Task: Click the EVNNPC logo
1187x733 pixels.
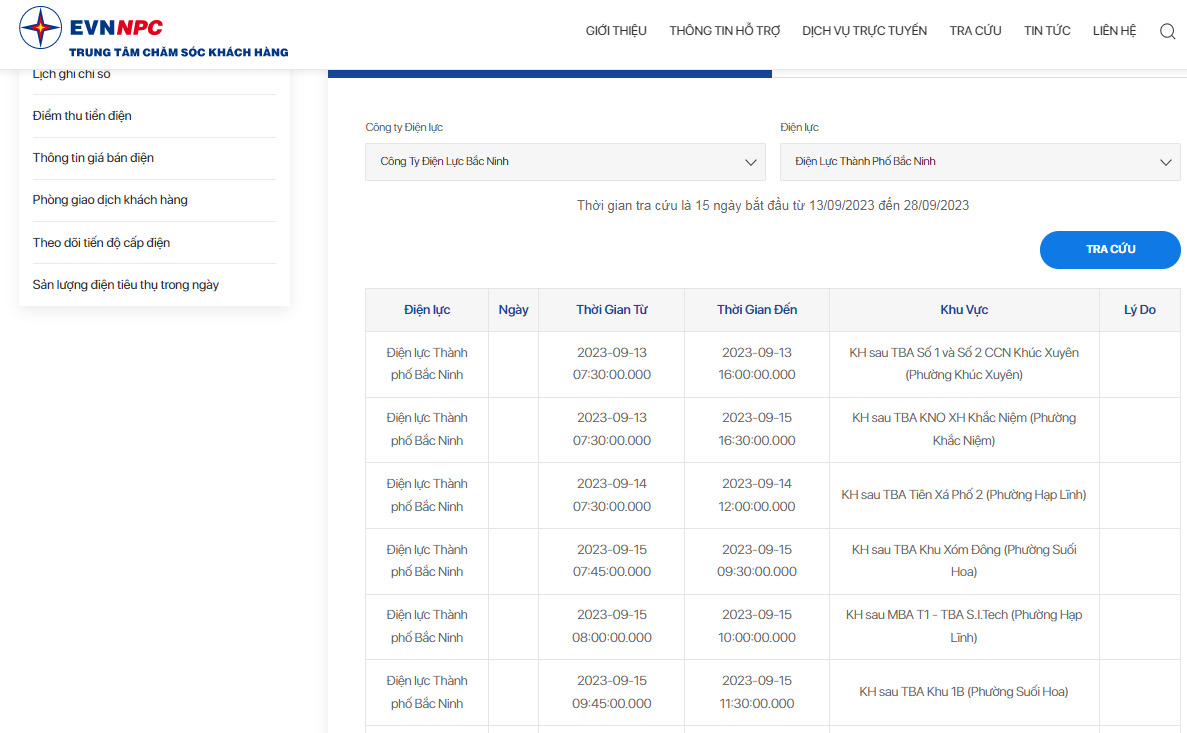Action: (153, 34)
